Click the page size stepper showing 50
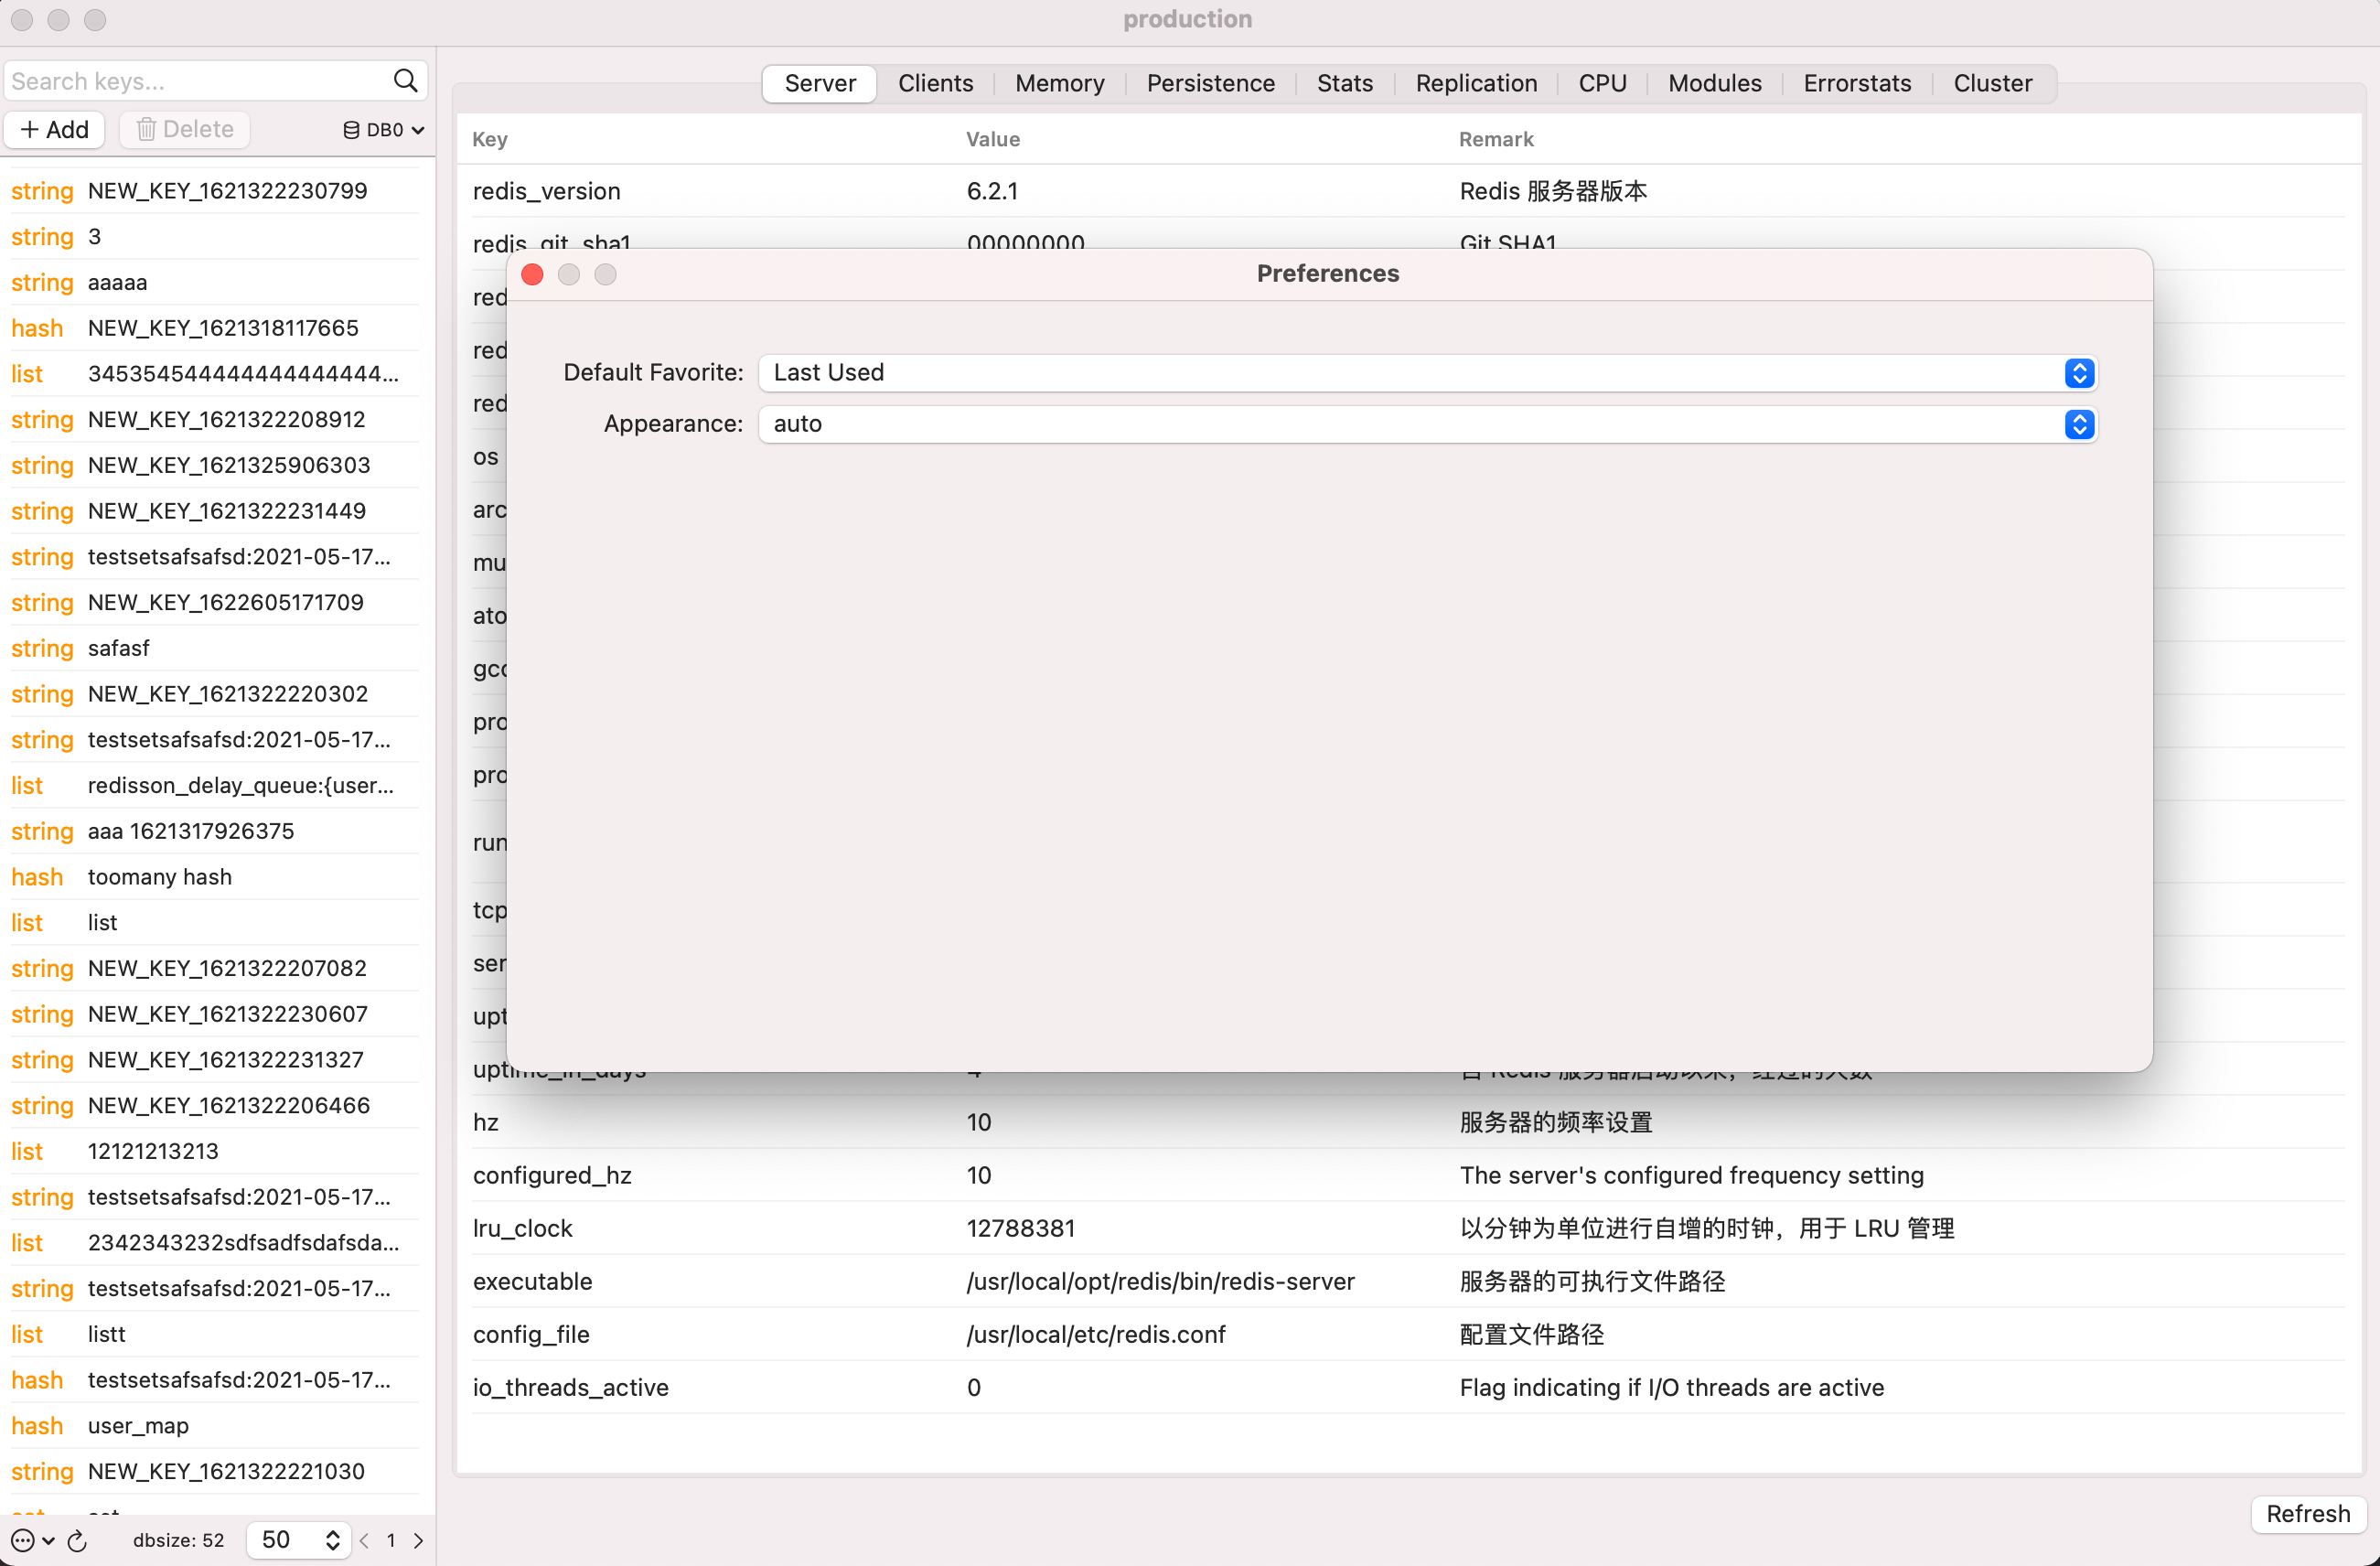2380x1566 pixels. (332, 1540)
